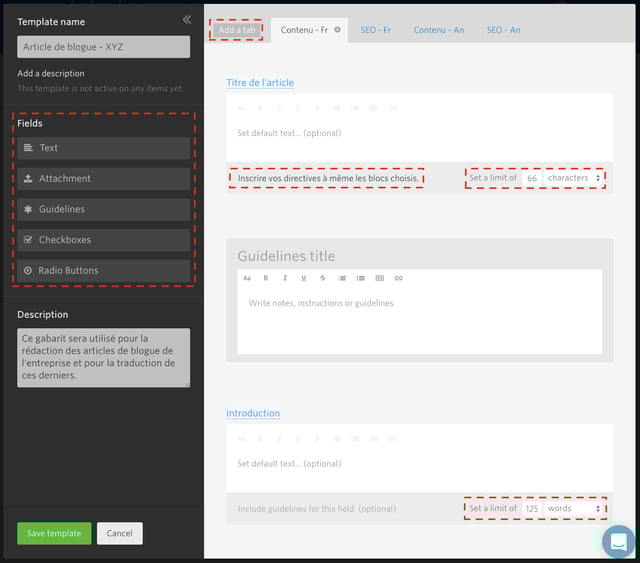Viewport: 640px width, 563px height.
Task: Open the characters limit unit dropdown
Action: [x=574, y=178]
